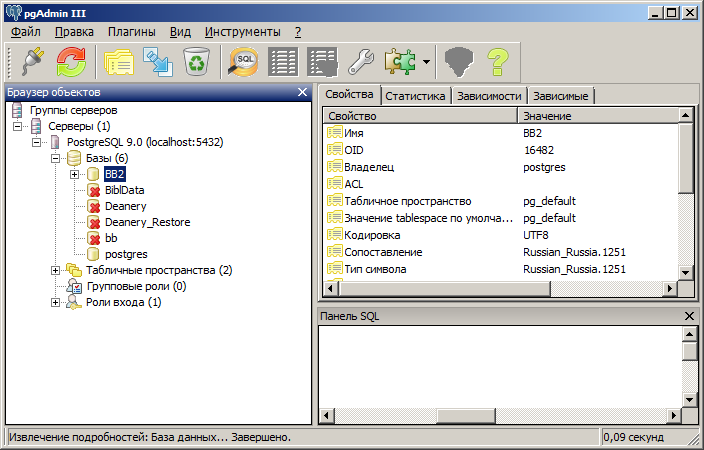
Task: Select the BB2 database
Action: (114, 174)
